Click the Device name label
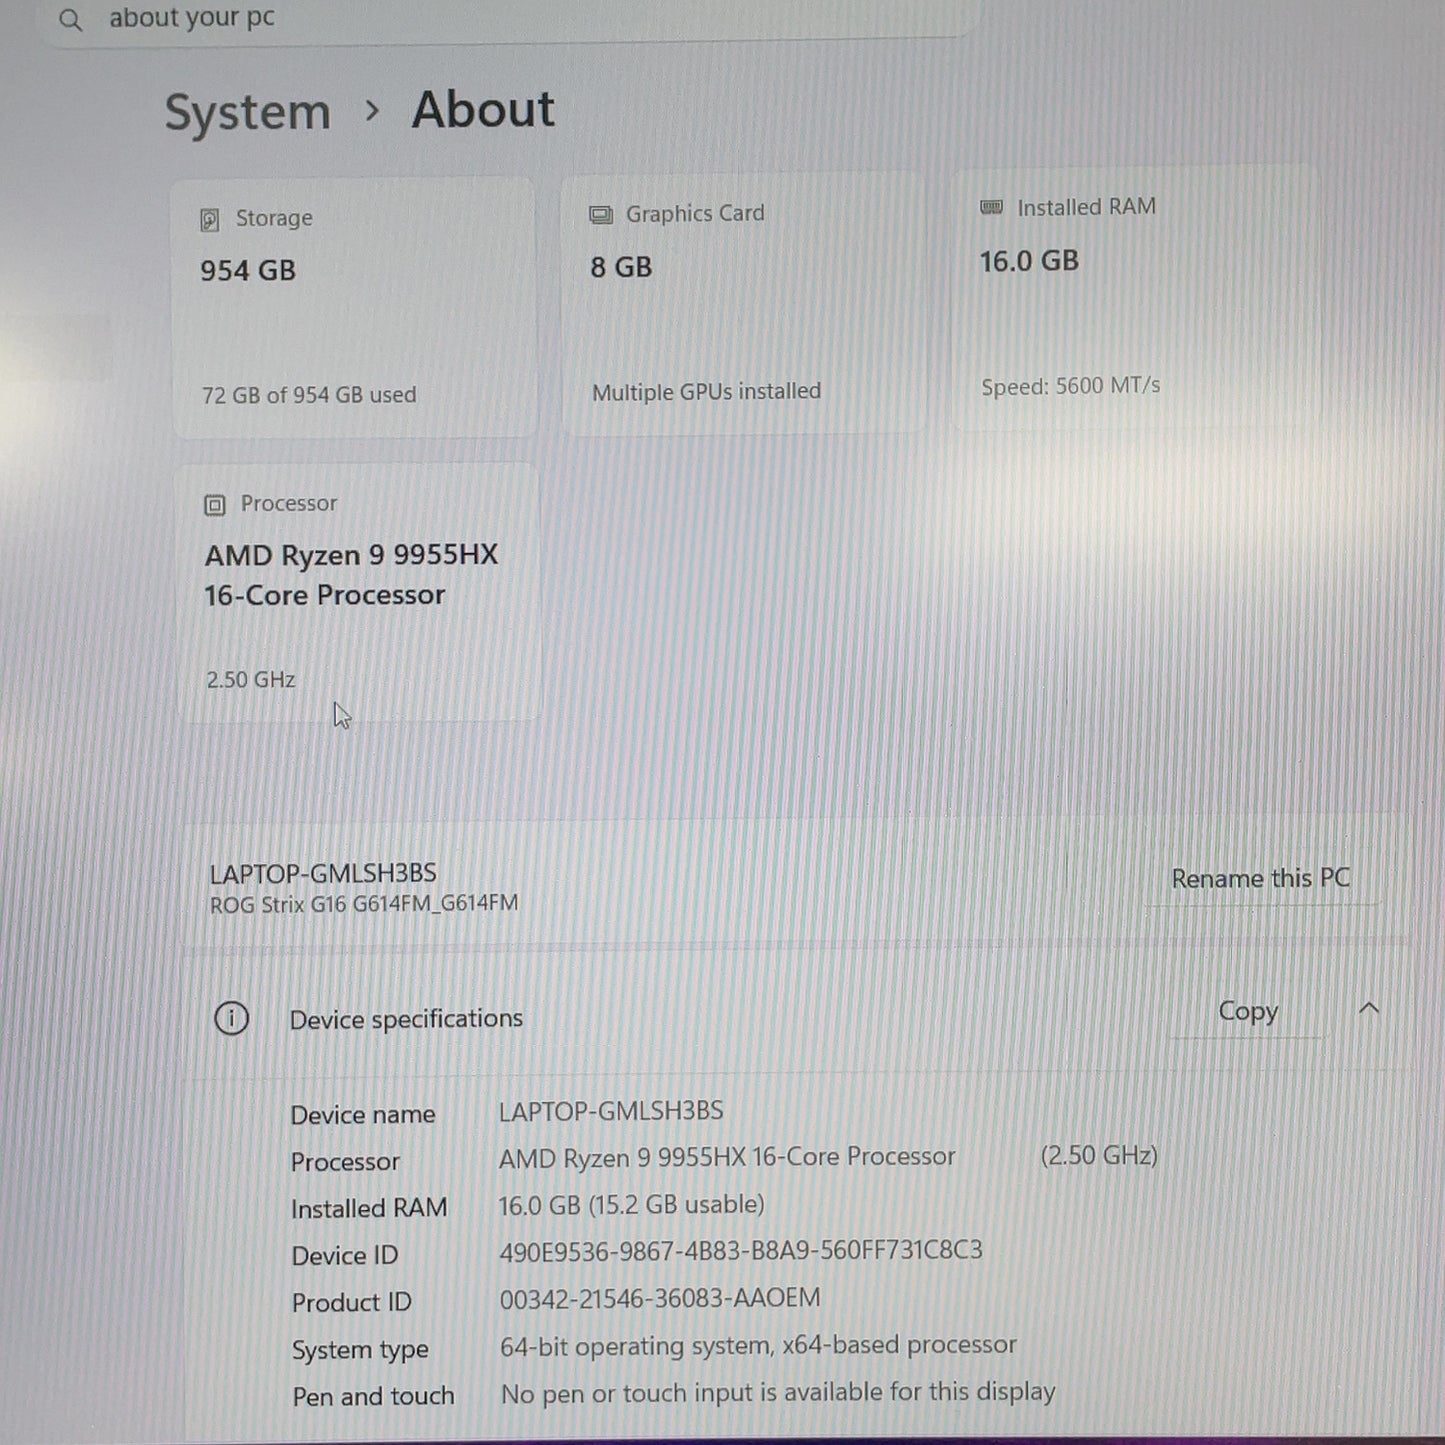The height and width of the screenshot is (1445, 1445). (x=363, y=1115)
